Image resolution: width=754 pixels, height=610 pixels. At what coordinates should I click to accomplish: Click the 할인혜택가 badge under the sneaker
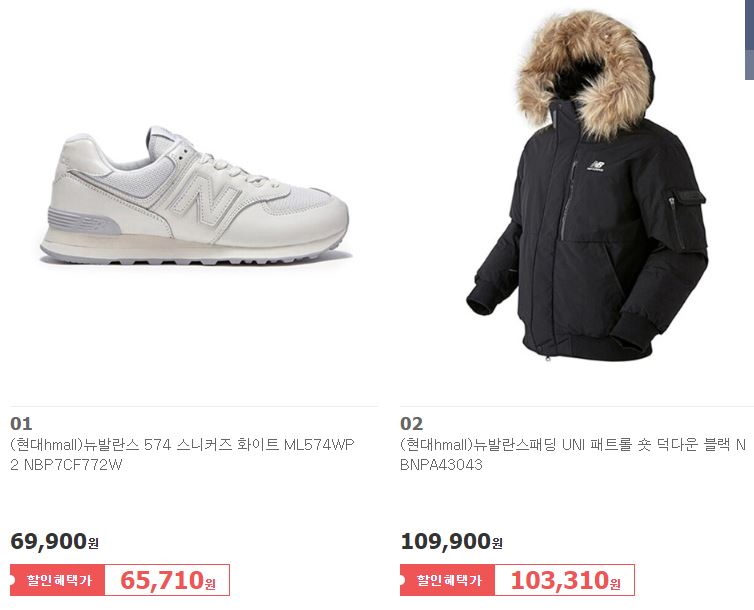coord(58,580)
